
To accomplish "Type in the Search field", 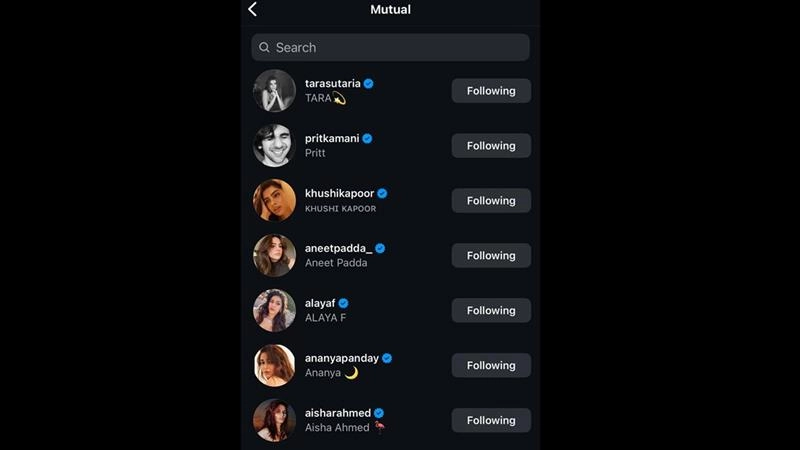I will [400, 47].
